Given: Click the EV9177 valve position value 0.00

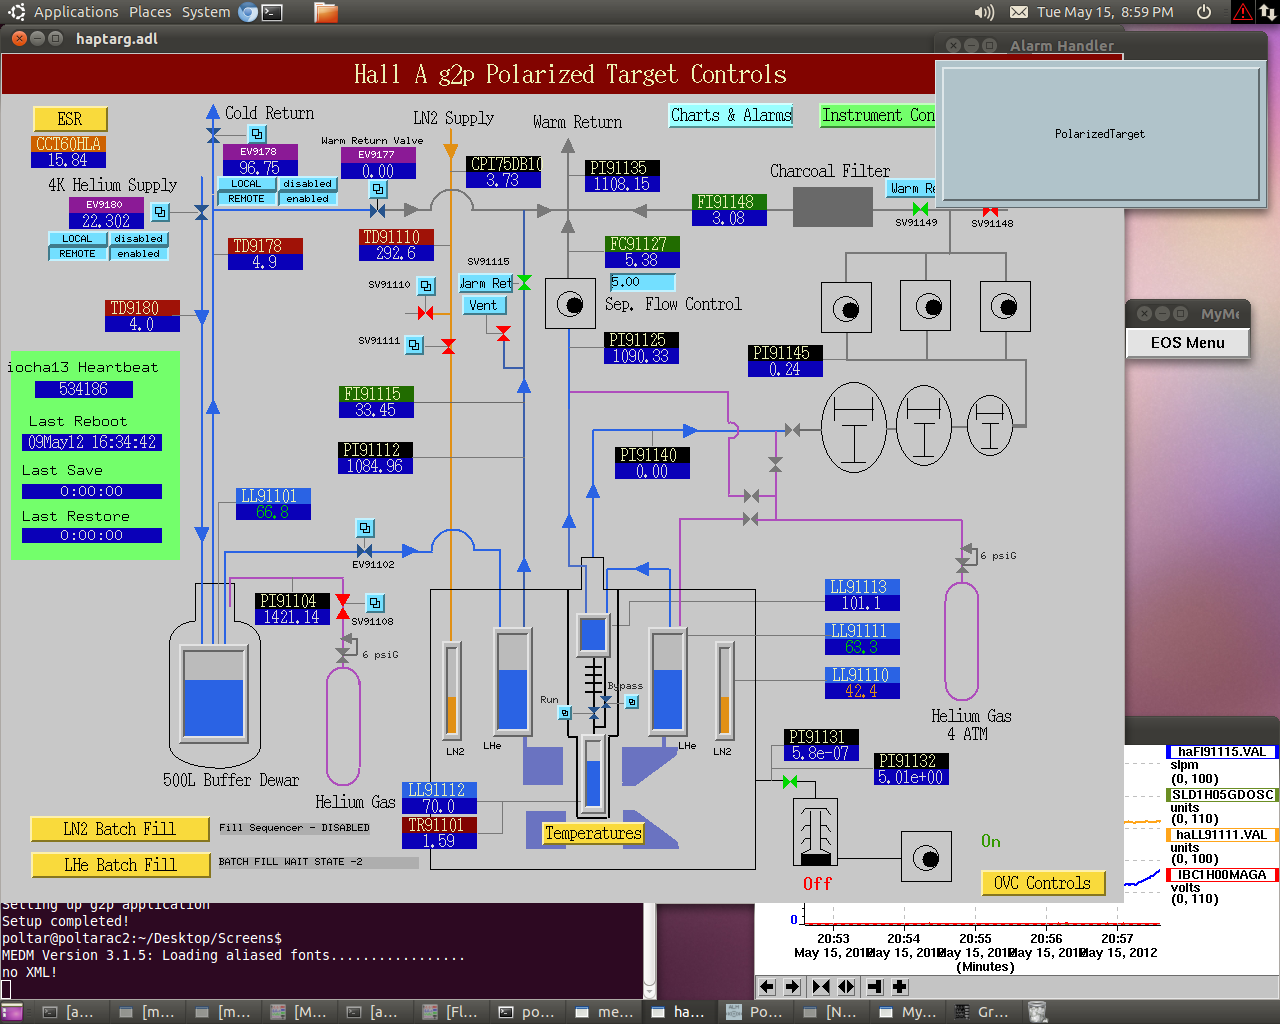Looking at the screenshot, I should click(378, 171).
